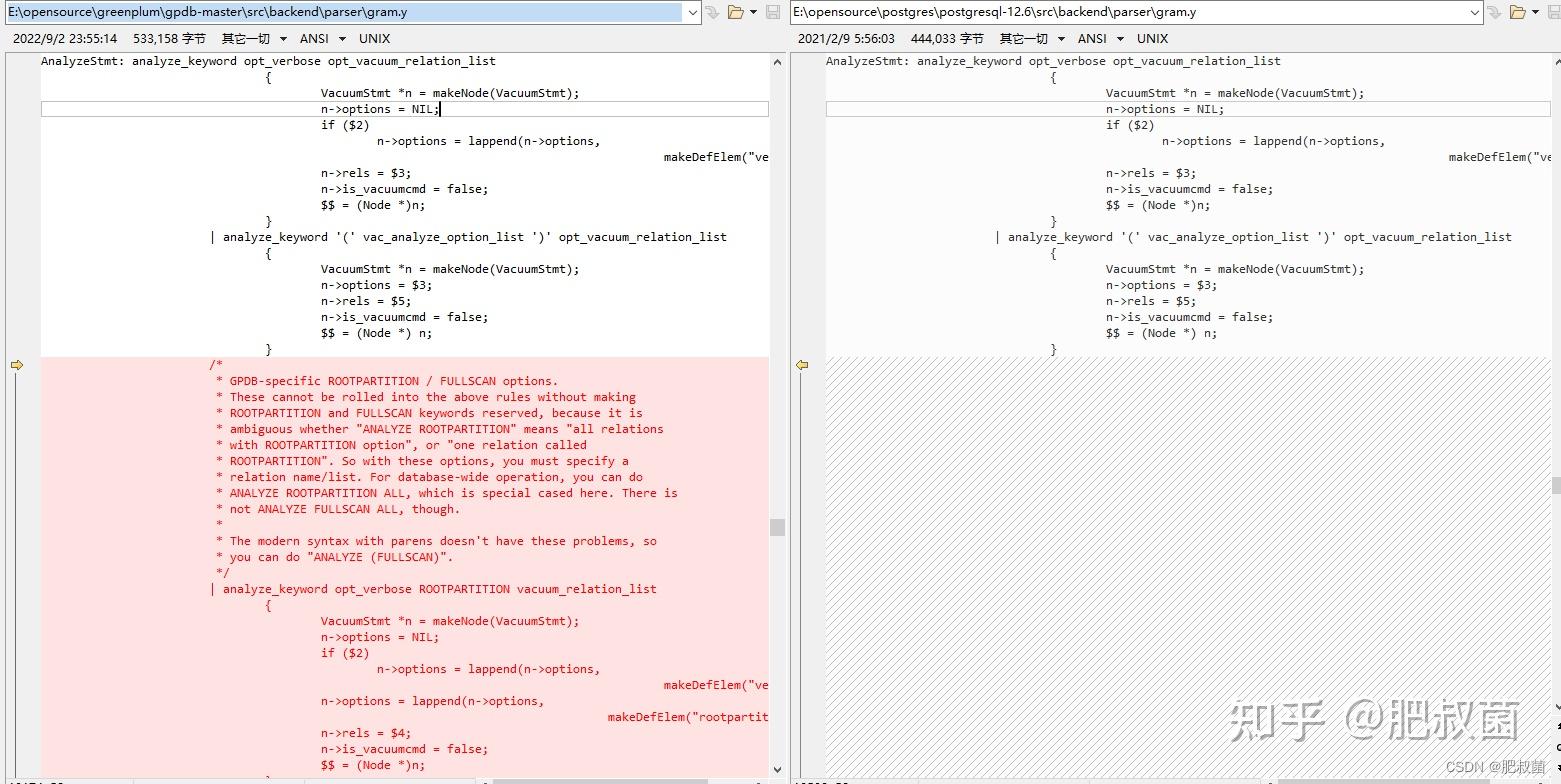Click the right pane recent-file reload arrow icon
This screenshot has height=784, width=1561.
(1493, 12)
